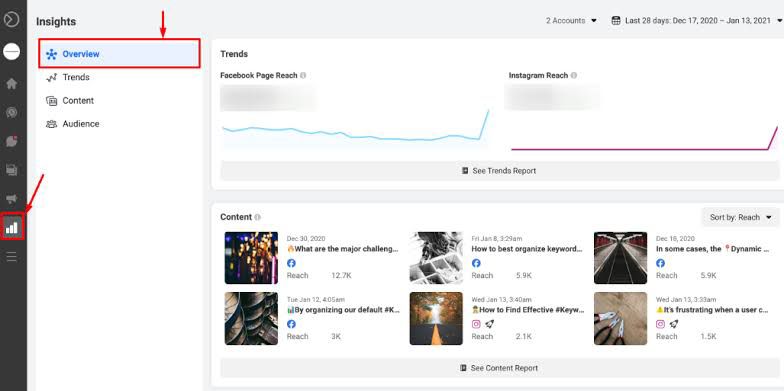Open the hamburger more-tools icon in sidebar
Image resolution: width=784 pixels, height=391 pixels.
click(12, 257)
